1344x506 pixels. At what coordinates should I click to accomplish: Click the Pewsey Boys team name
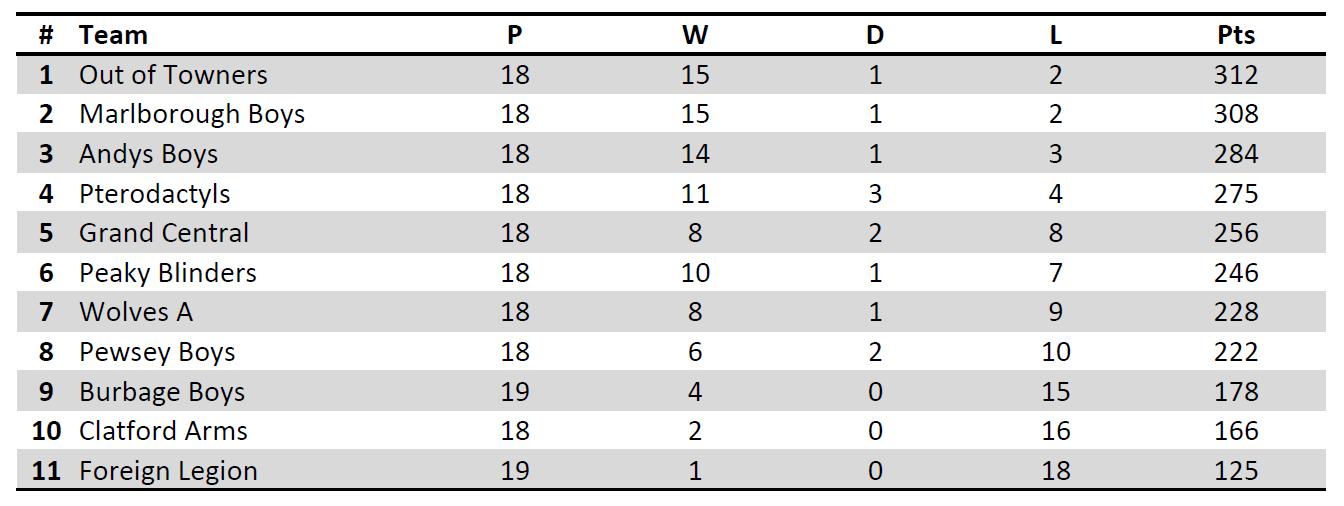click(x=157, y=352)
